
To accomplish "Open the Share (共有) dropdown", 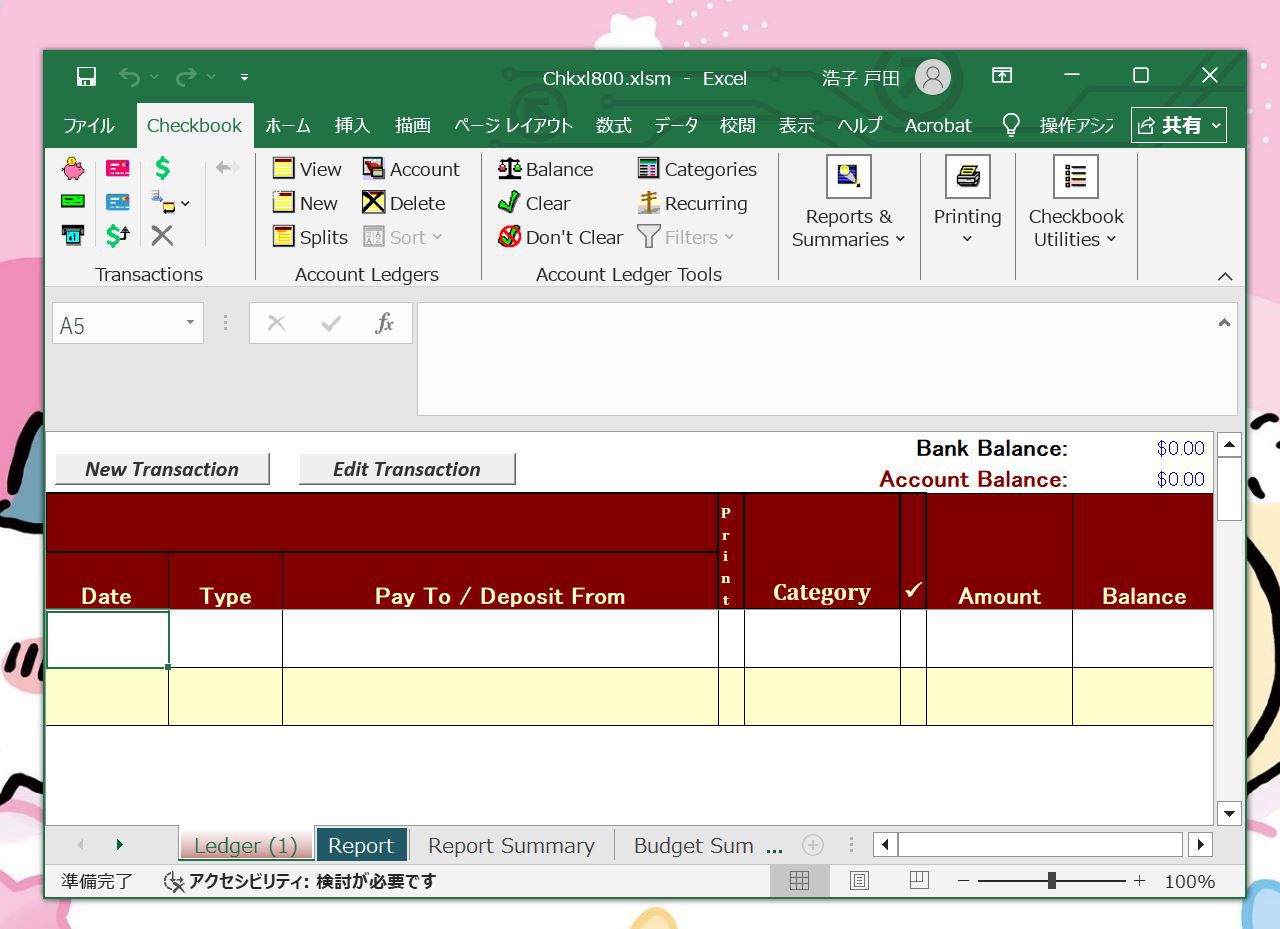I will (x=1179, y=125).
